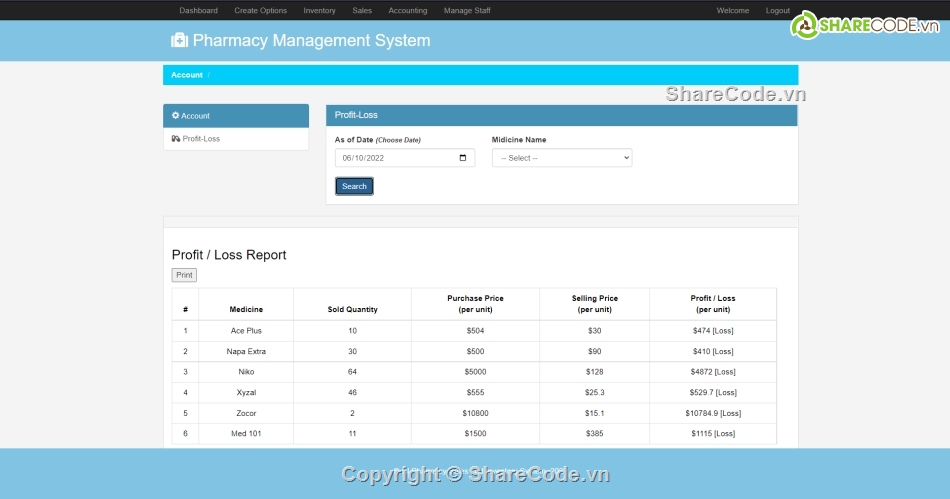Viewport: 950px width, 499px height.
Task: Click the Account breadcrumb link
Action: pyautogui.click(x=186, y=75)
